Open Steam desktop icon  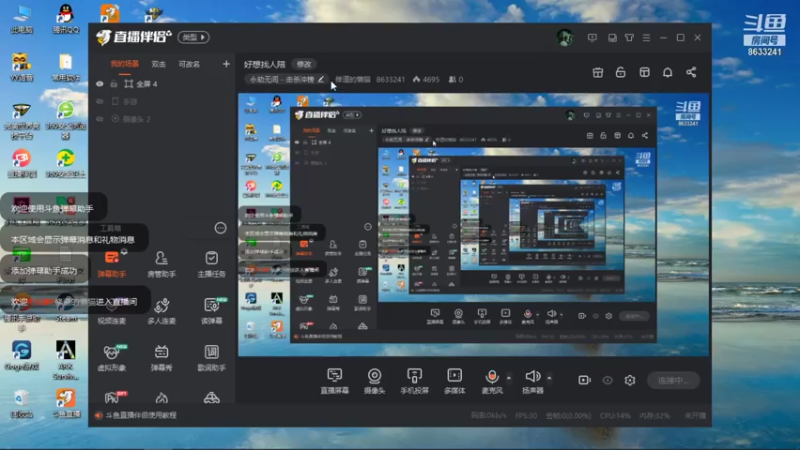pyautogui.click(x=66, y=308)
